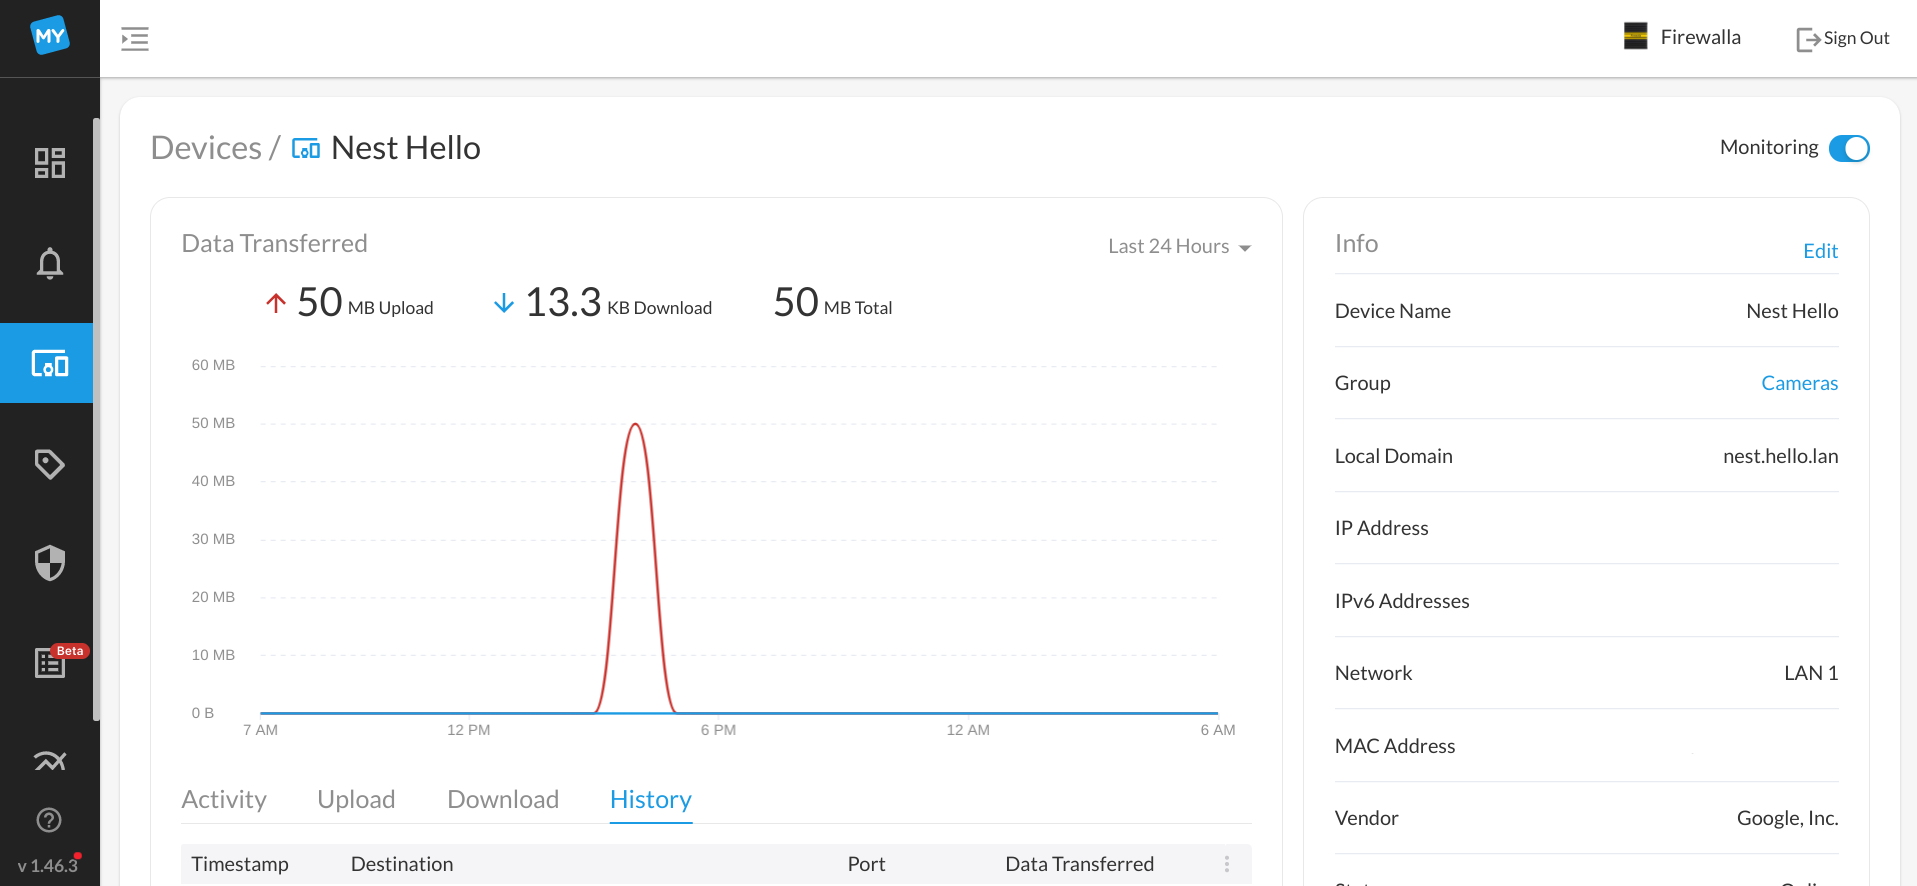Select the Devices icon in sidebar

49,363
